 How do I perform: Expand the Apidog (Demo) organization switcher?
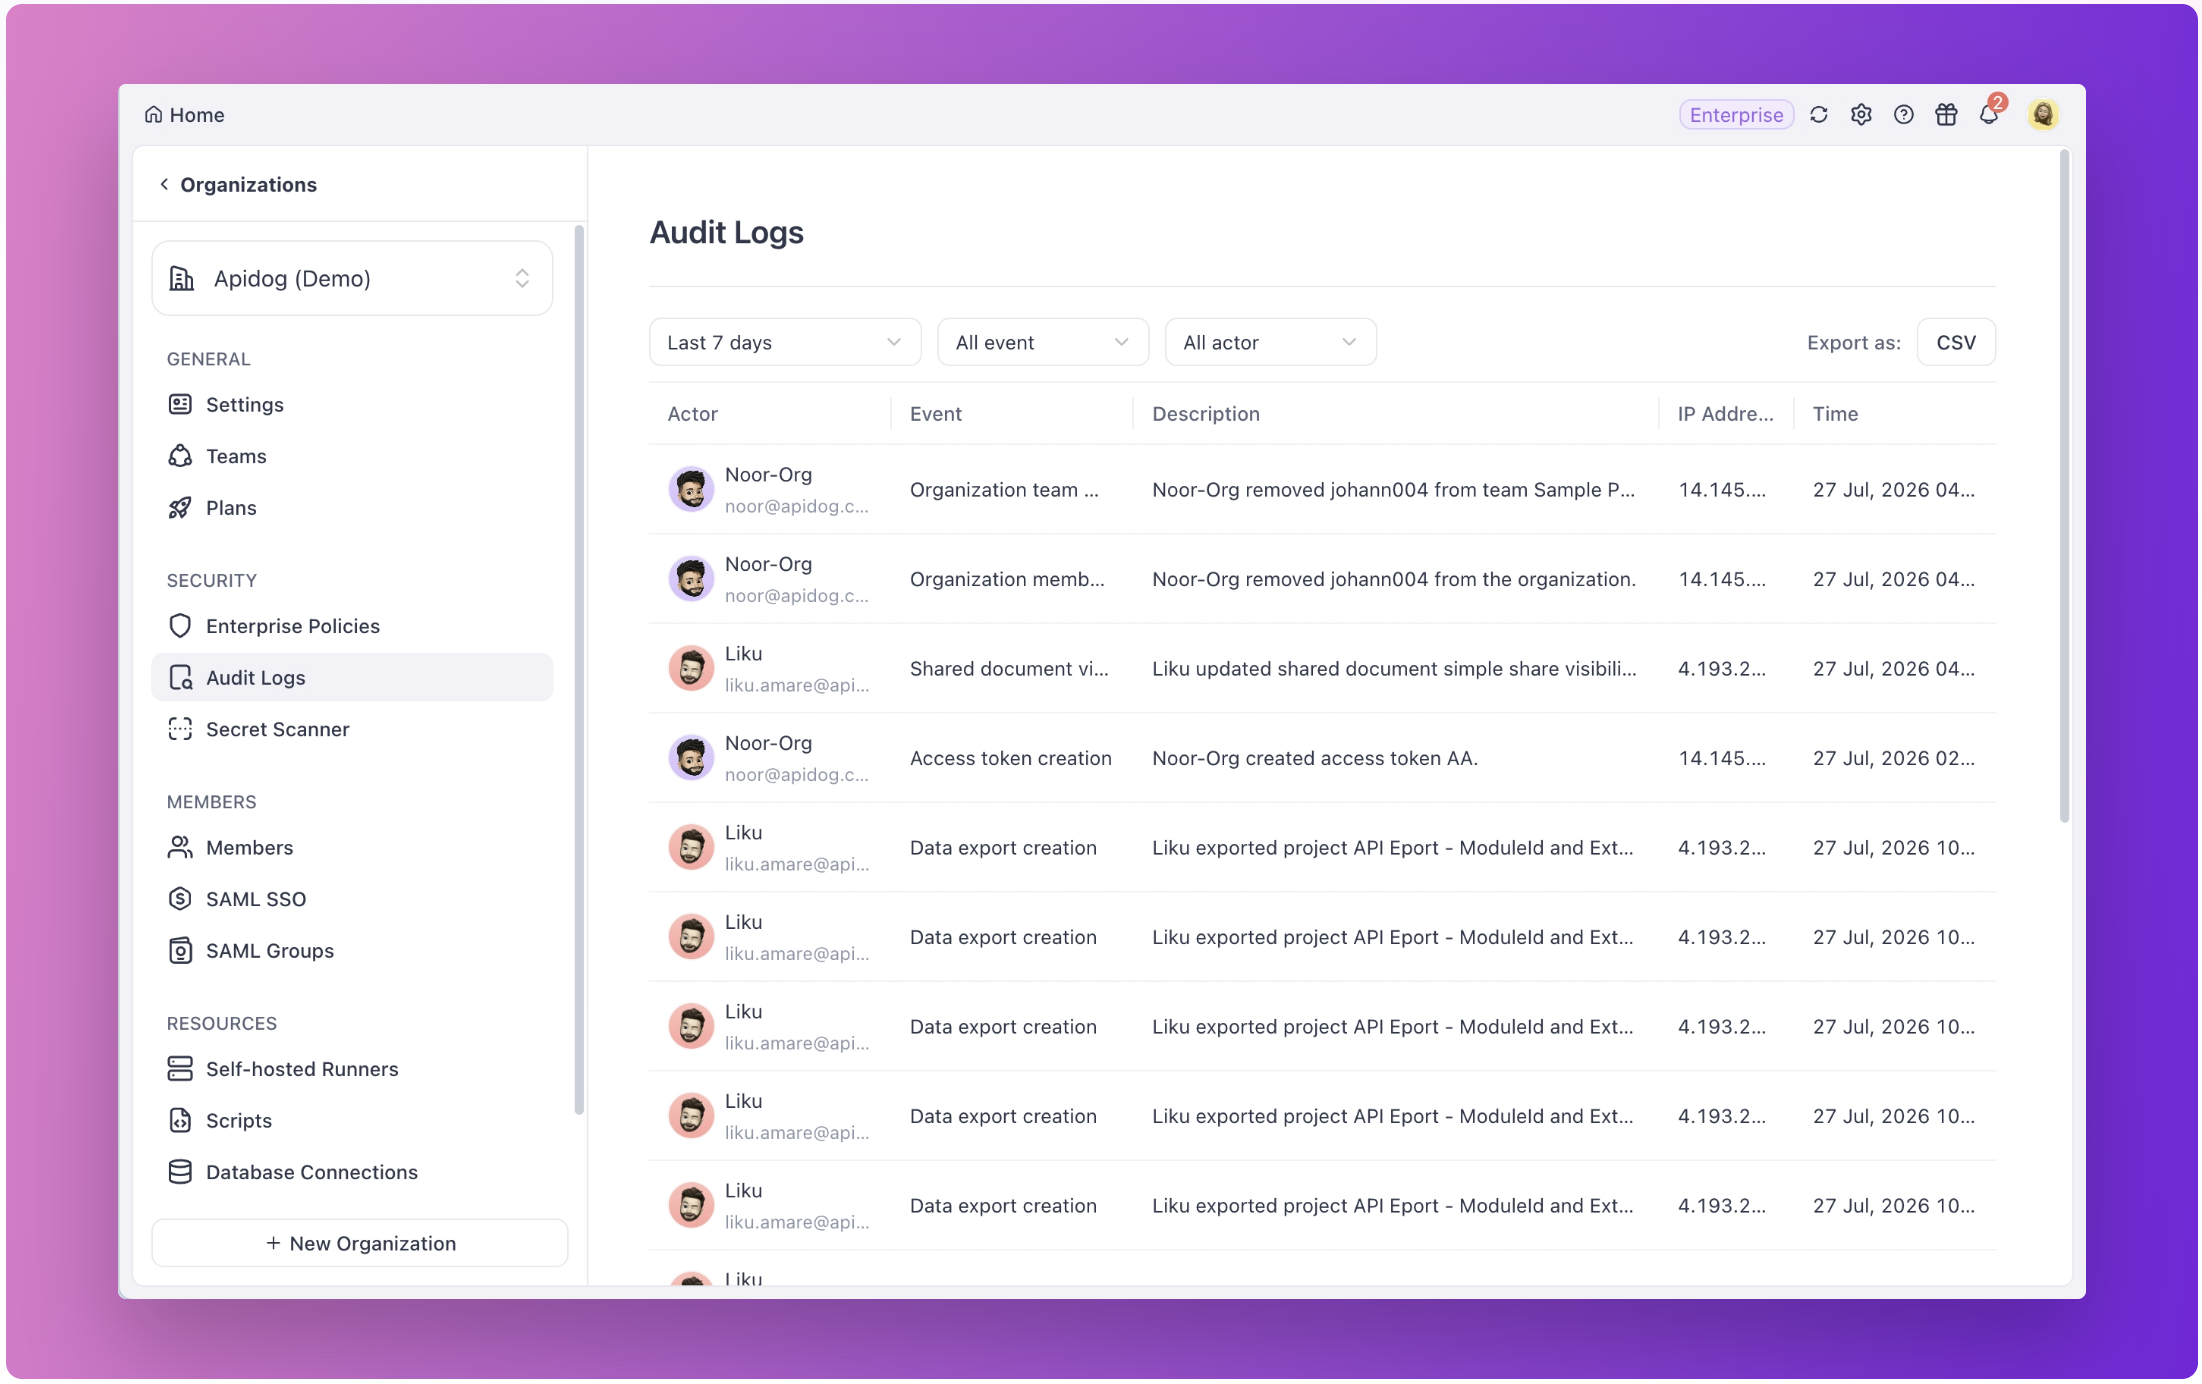pos(352,278)
